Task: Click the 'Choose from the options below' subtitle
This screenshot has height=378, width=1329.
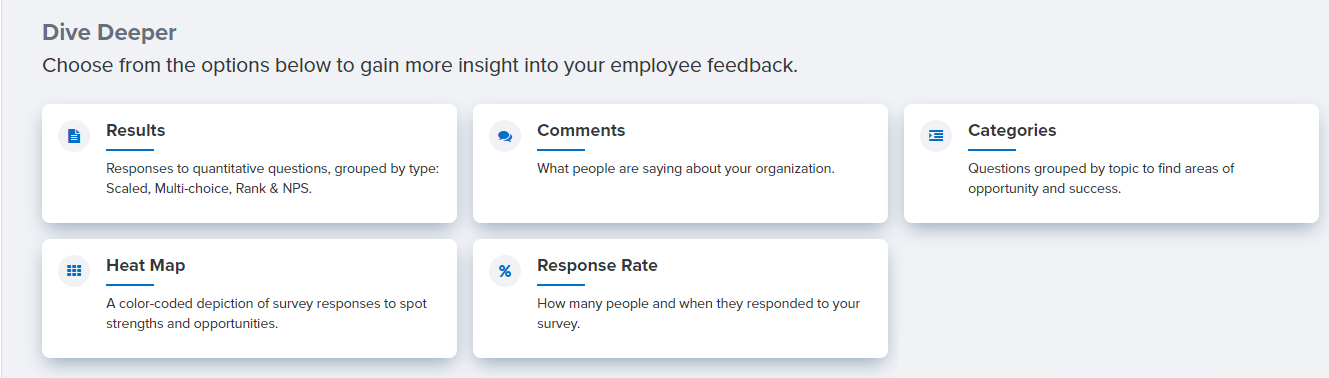Action: coord(420,66)
